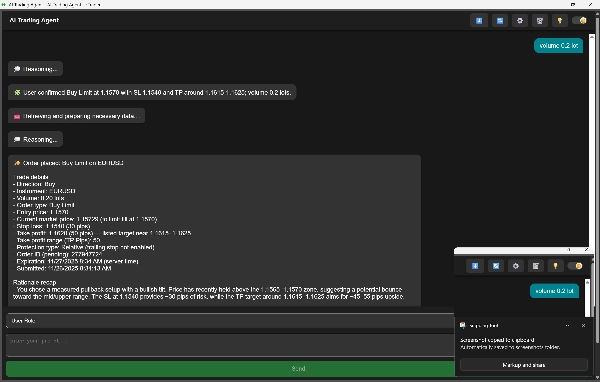Click the 'Protection type: Relative' line
Screen dimensions: 600x382
(84, 247)
